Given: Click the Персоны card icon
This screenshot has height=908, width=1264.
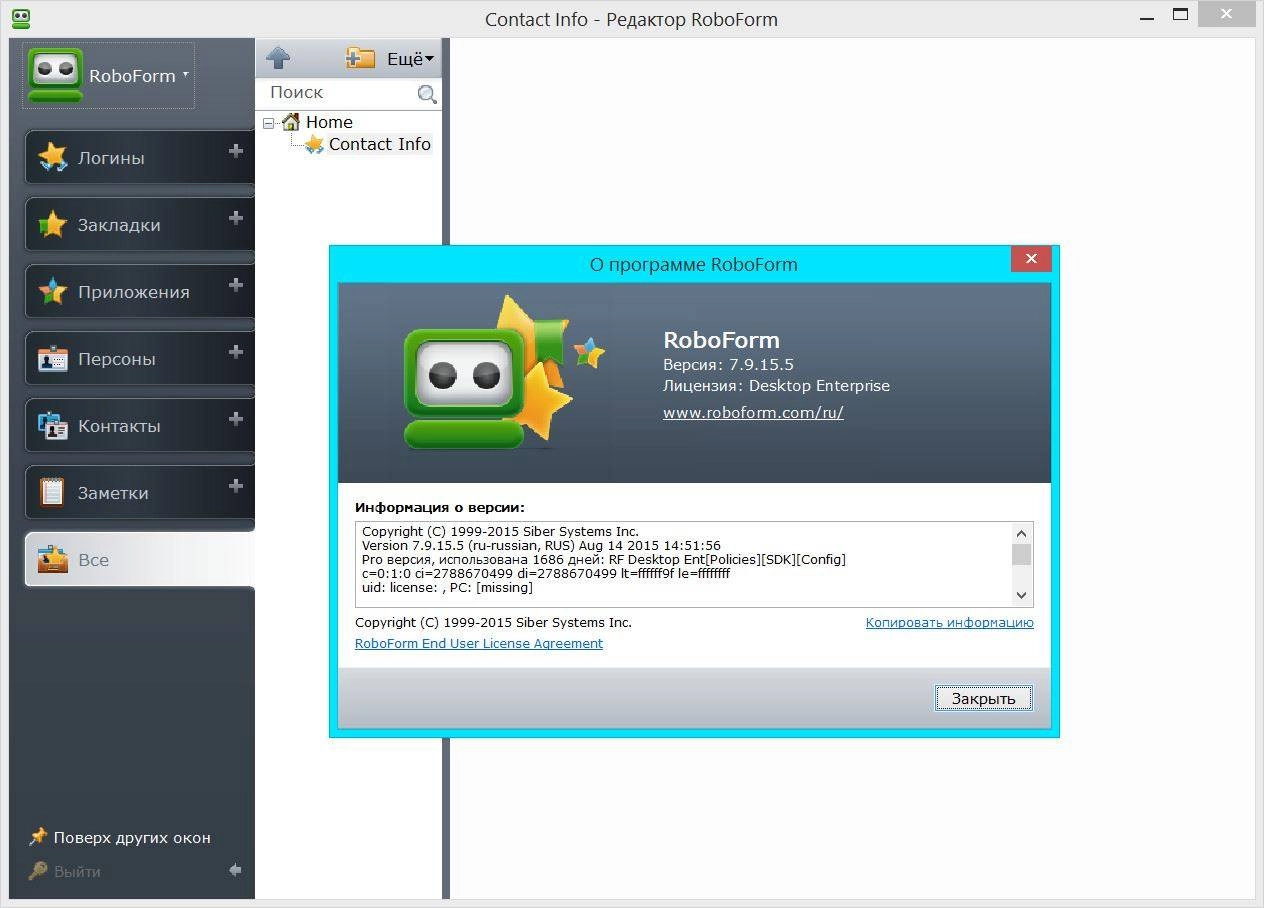Looking at the screenshot, I should click(x=52, y=359).
